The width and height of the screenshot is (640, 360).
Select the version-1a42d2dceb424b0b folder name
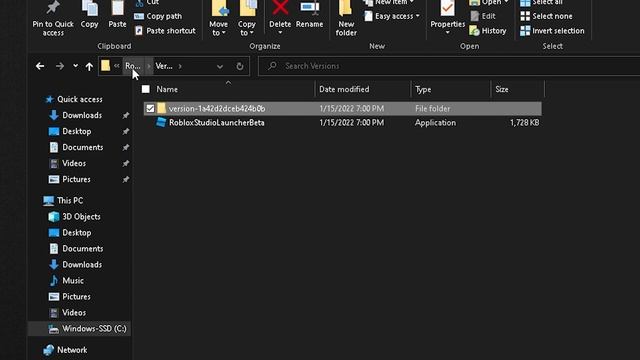[217, 109]
